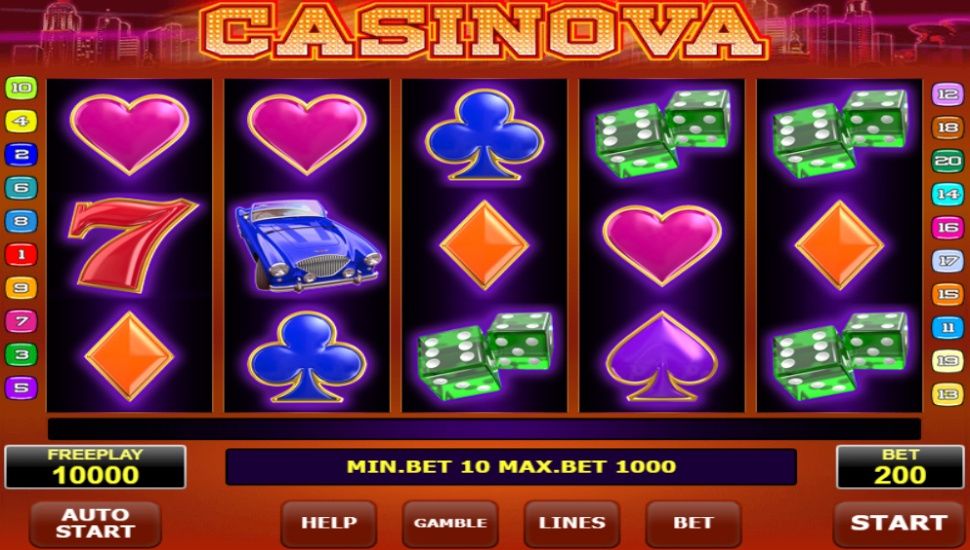Click the GAMBLE button
The height and width of the screenshot is (550, 970).
[450, 523]
